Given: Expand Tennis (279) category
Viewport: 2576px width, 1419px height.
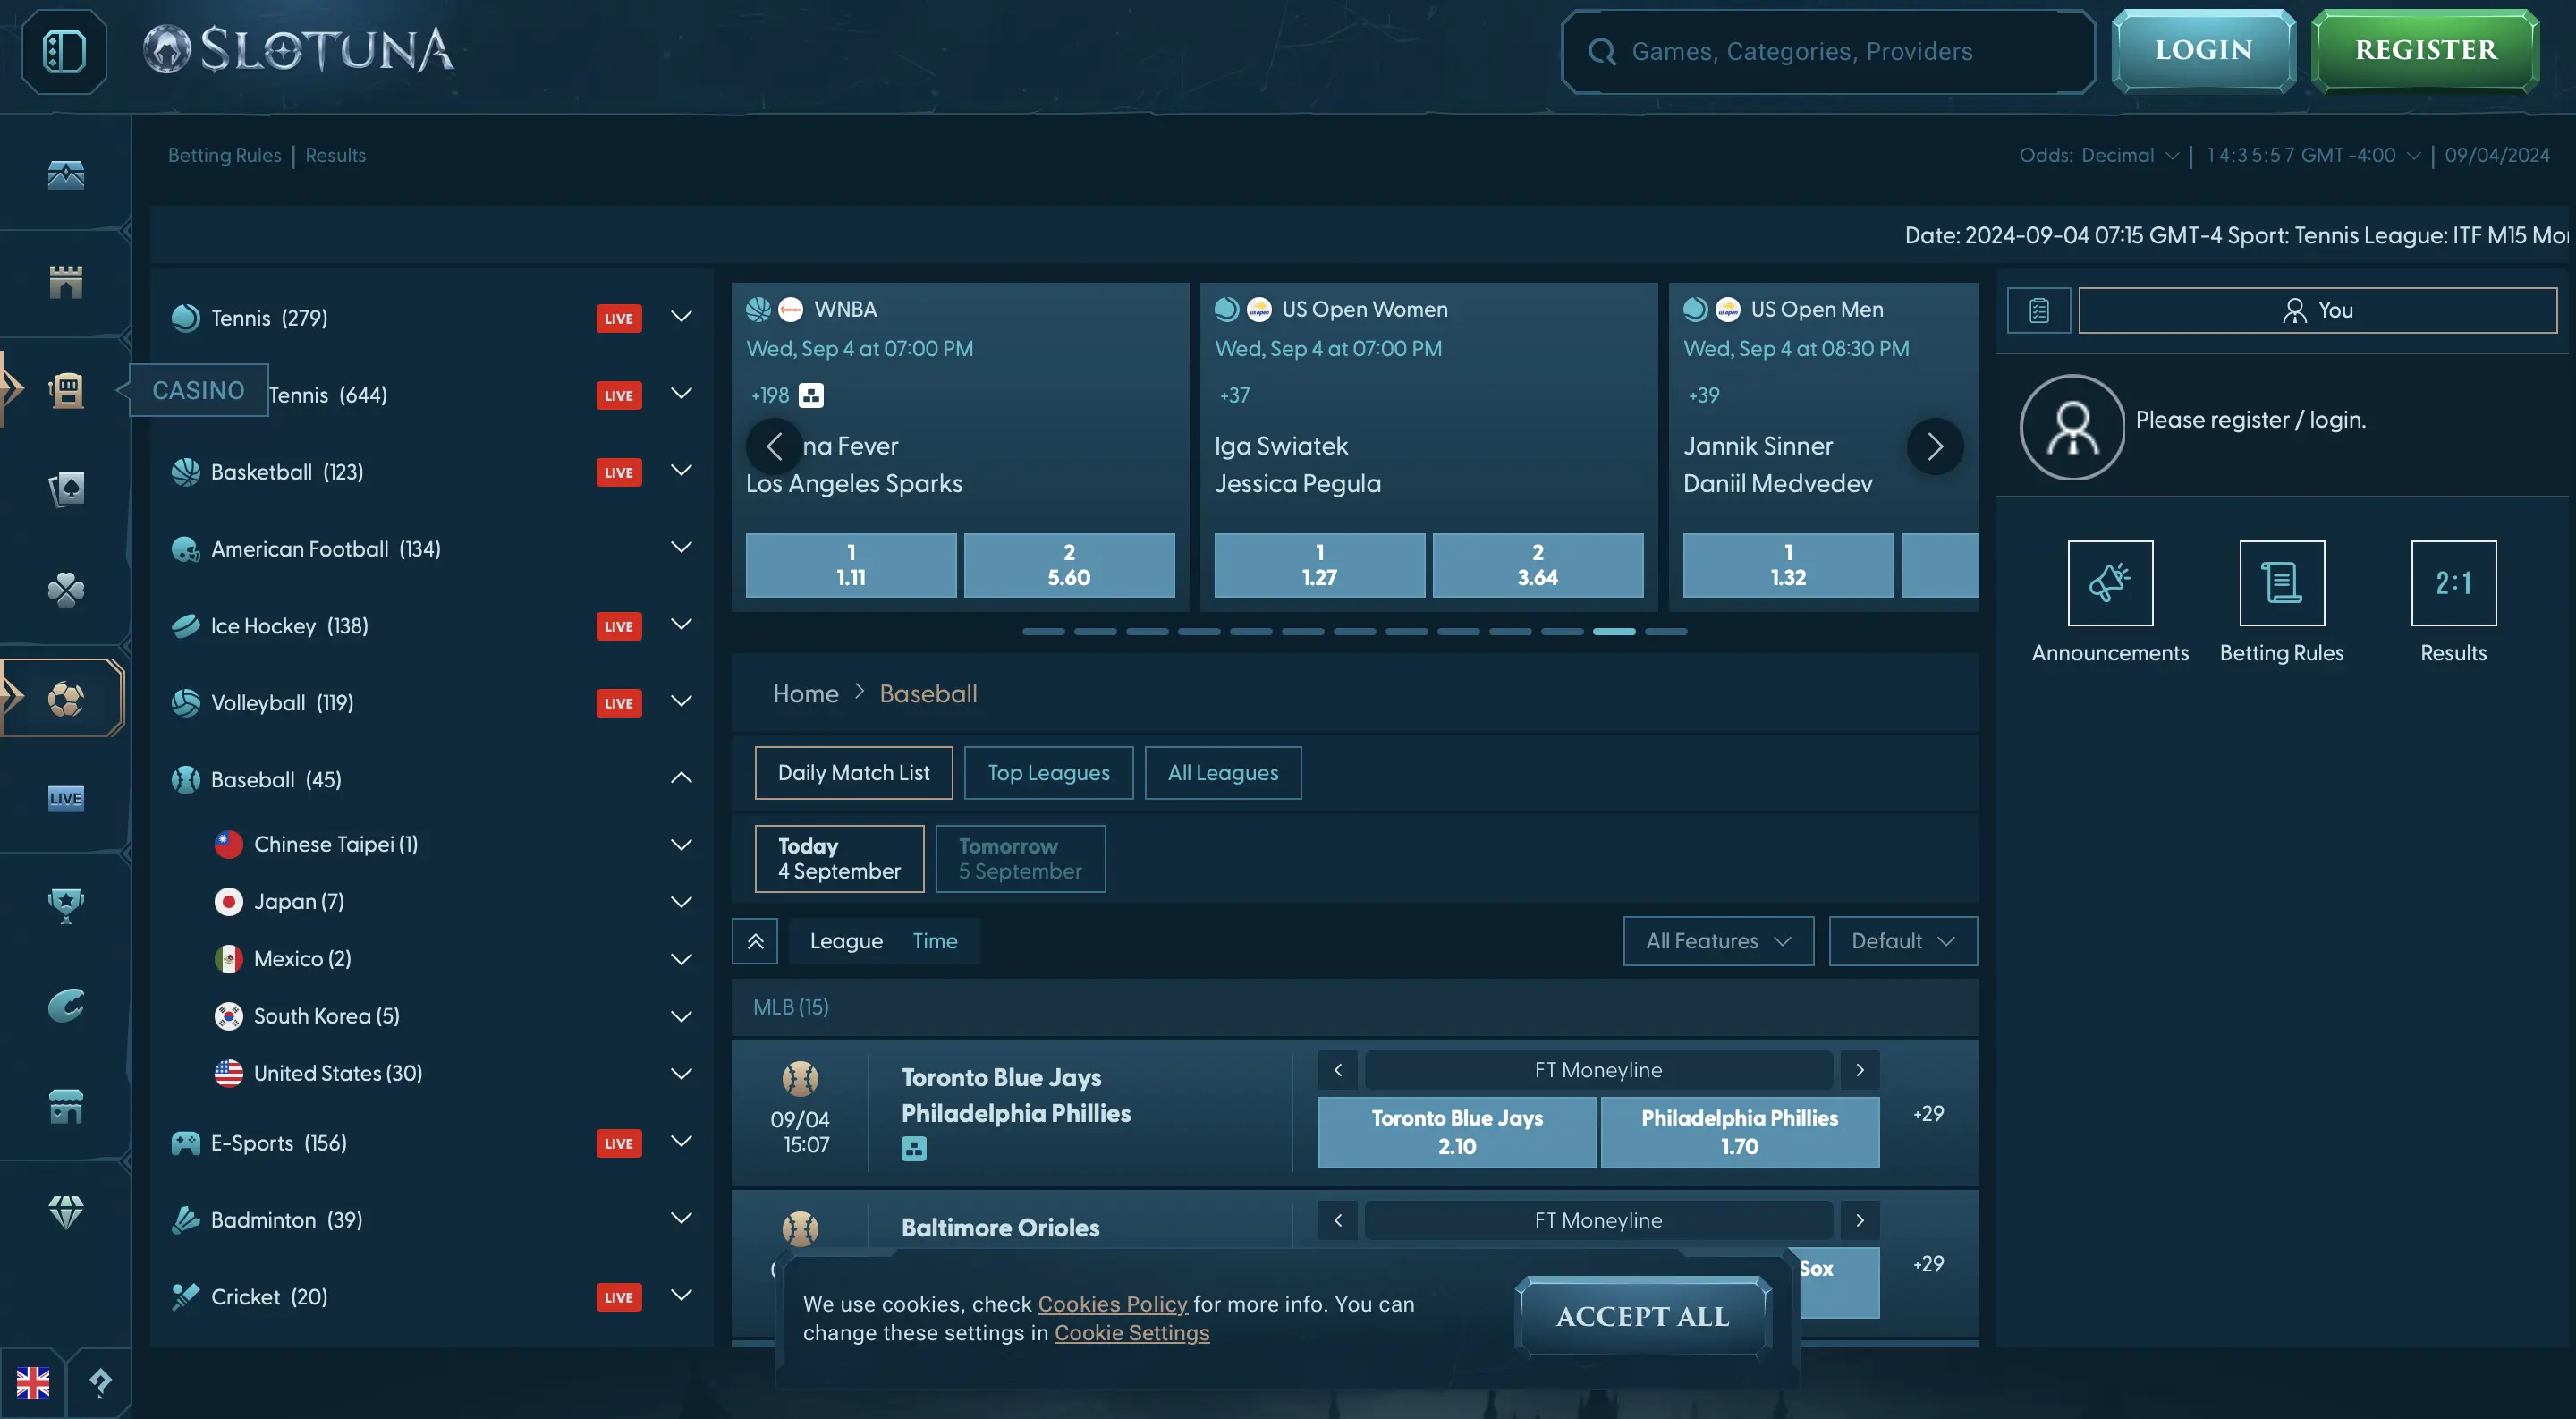Looking at the screenshot, I should coord(681,317).
